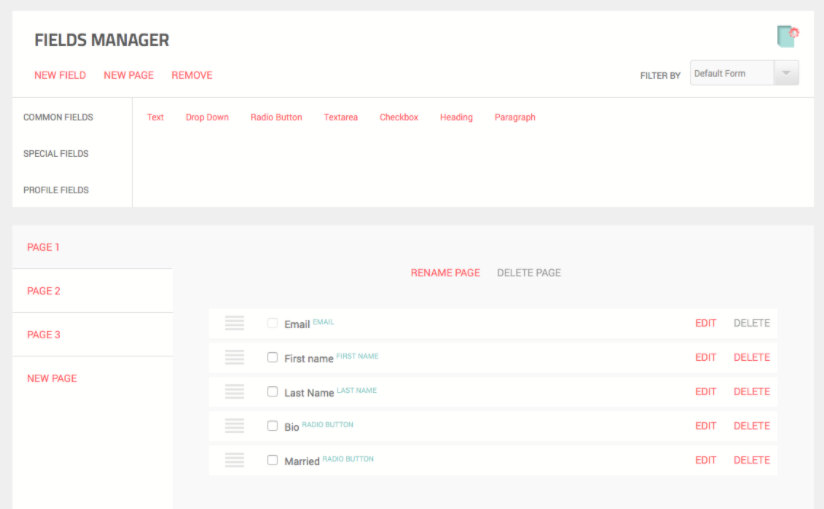Open the Filter By dropdown arrow
Image resolution: width=824 pixels, height=509 pixels.
click(x=786, y=73)
